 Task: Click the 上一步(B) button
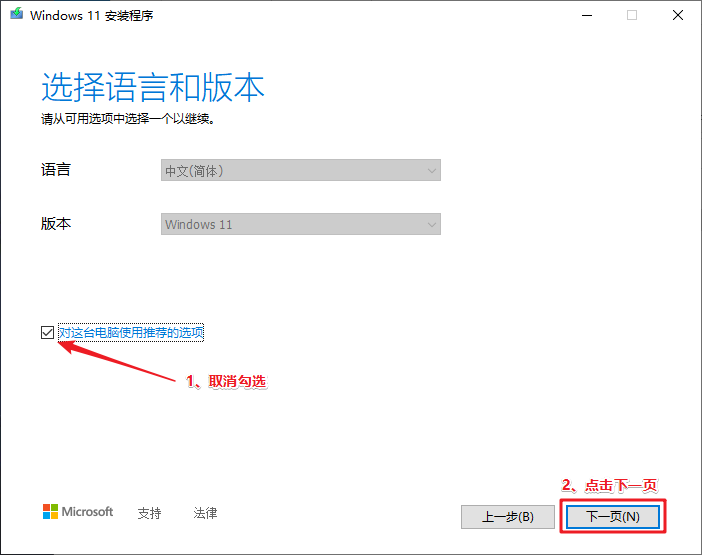[508, 517]
